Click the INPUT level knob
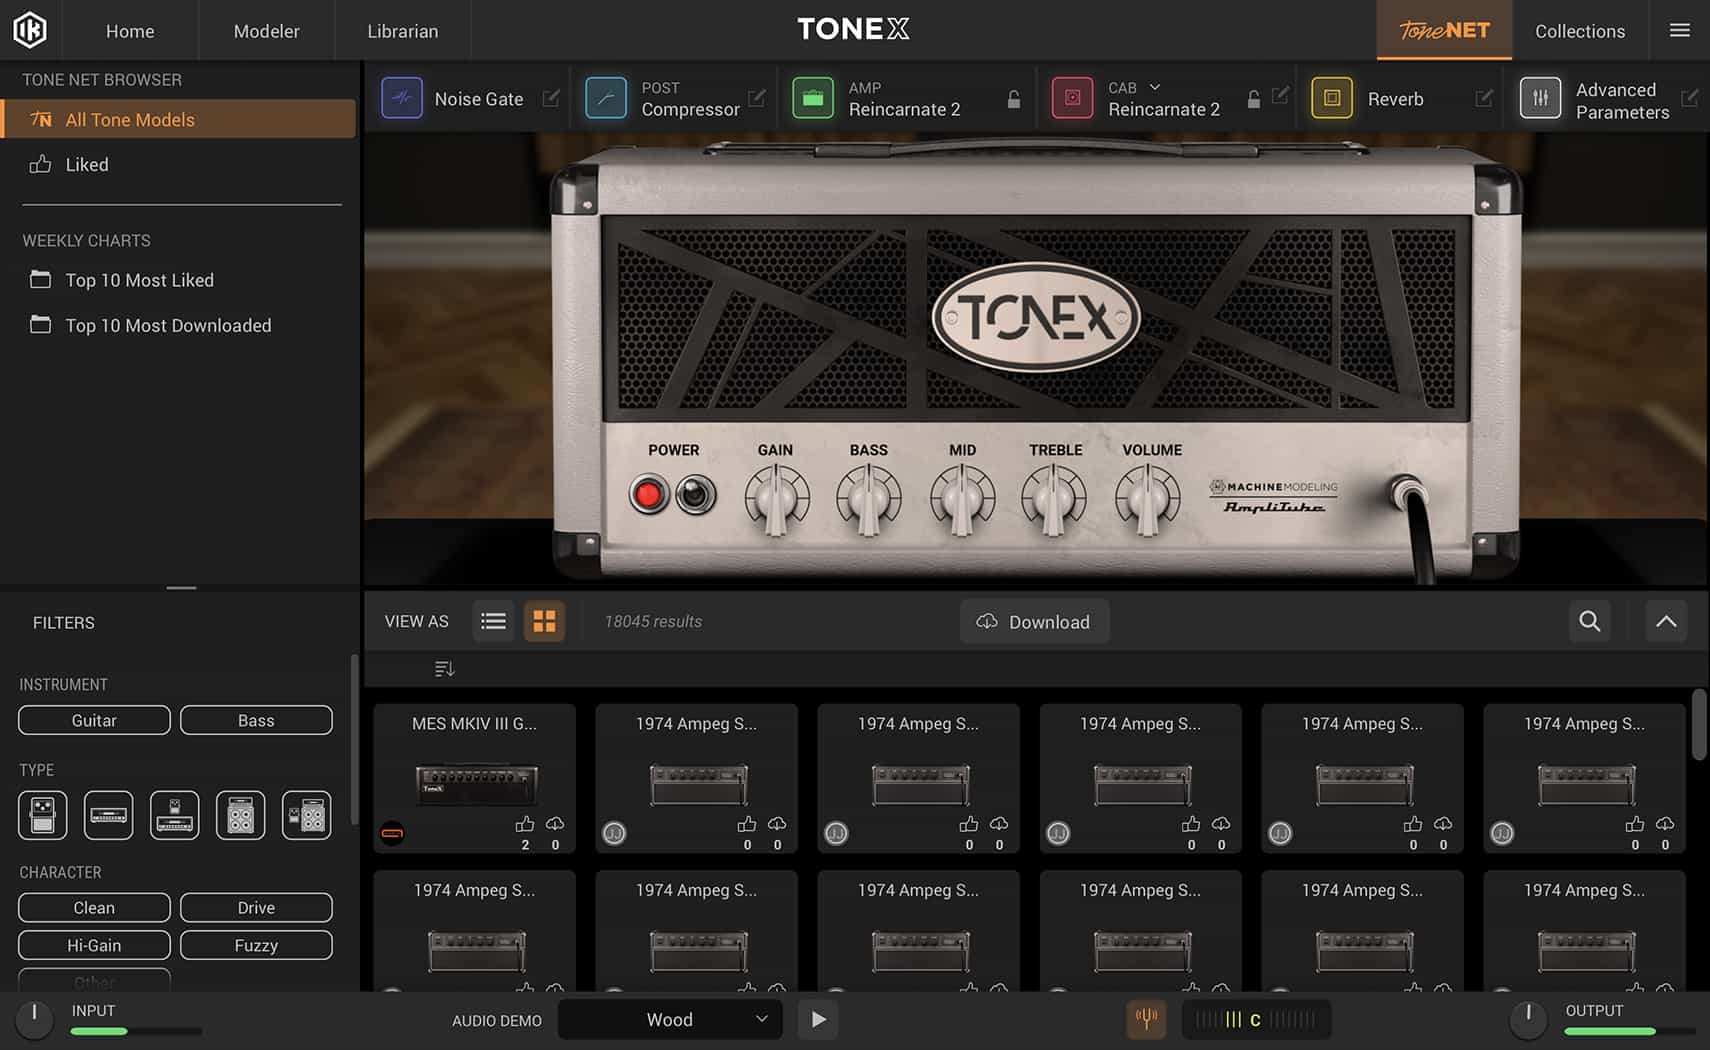Image resolution: width=1710 pixels, height=1050 pixels. 34,1018
